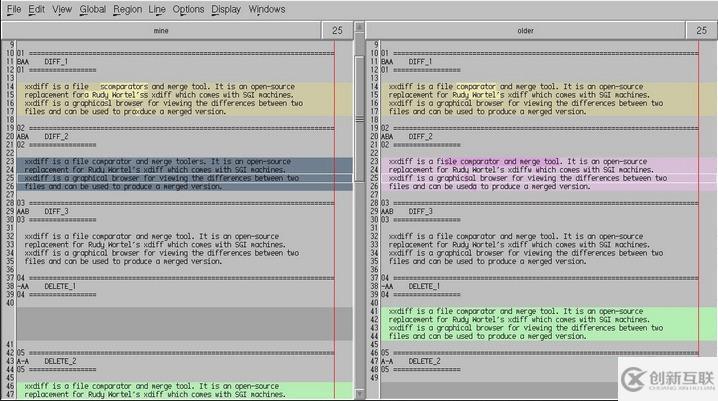Click line 15 'replacement fora Rudy' in mine
718x401 pixels.
click(x=65, y=95)
